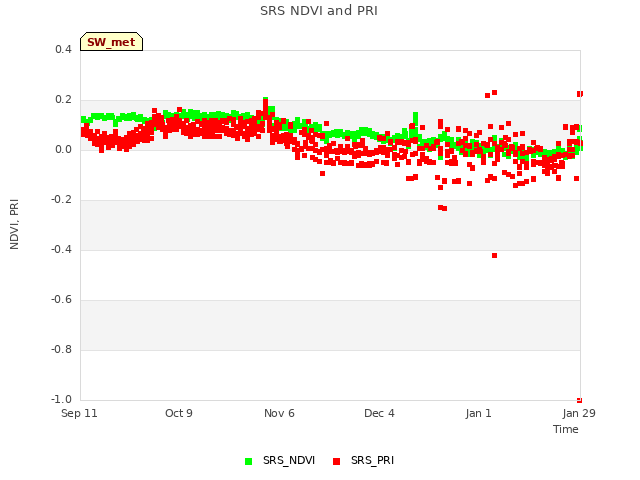Screen dimensions: 640x480
Task: Click the -0.4 y-axis tick label
Action: click(x=61, y=249)
